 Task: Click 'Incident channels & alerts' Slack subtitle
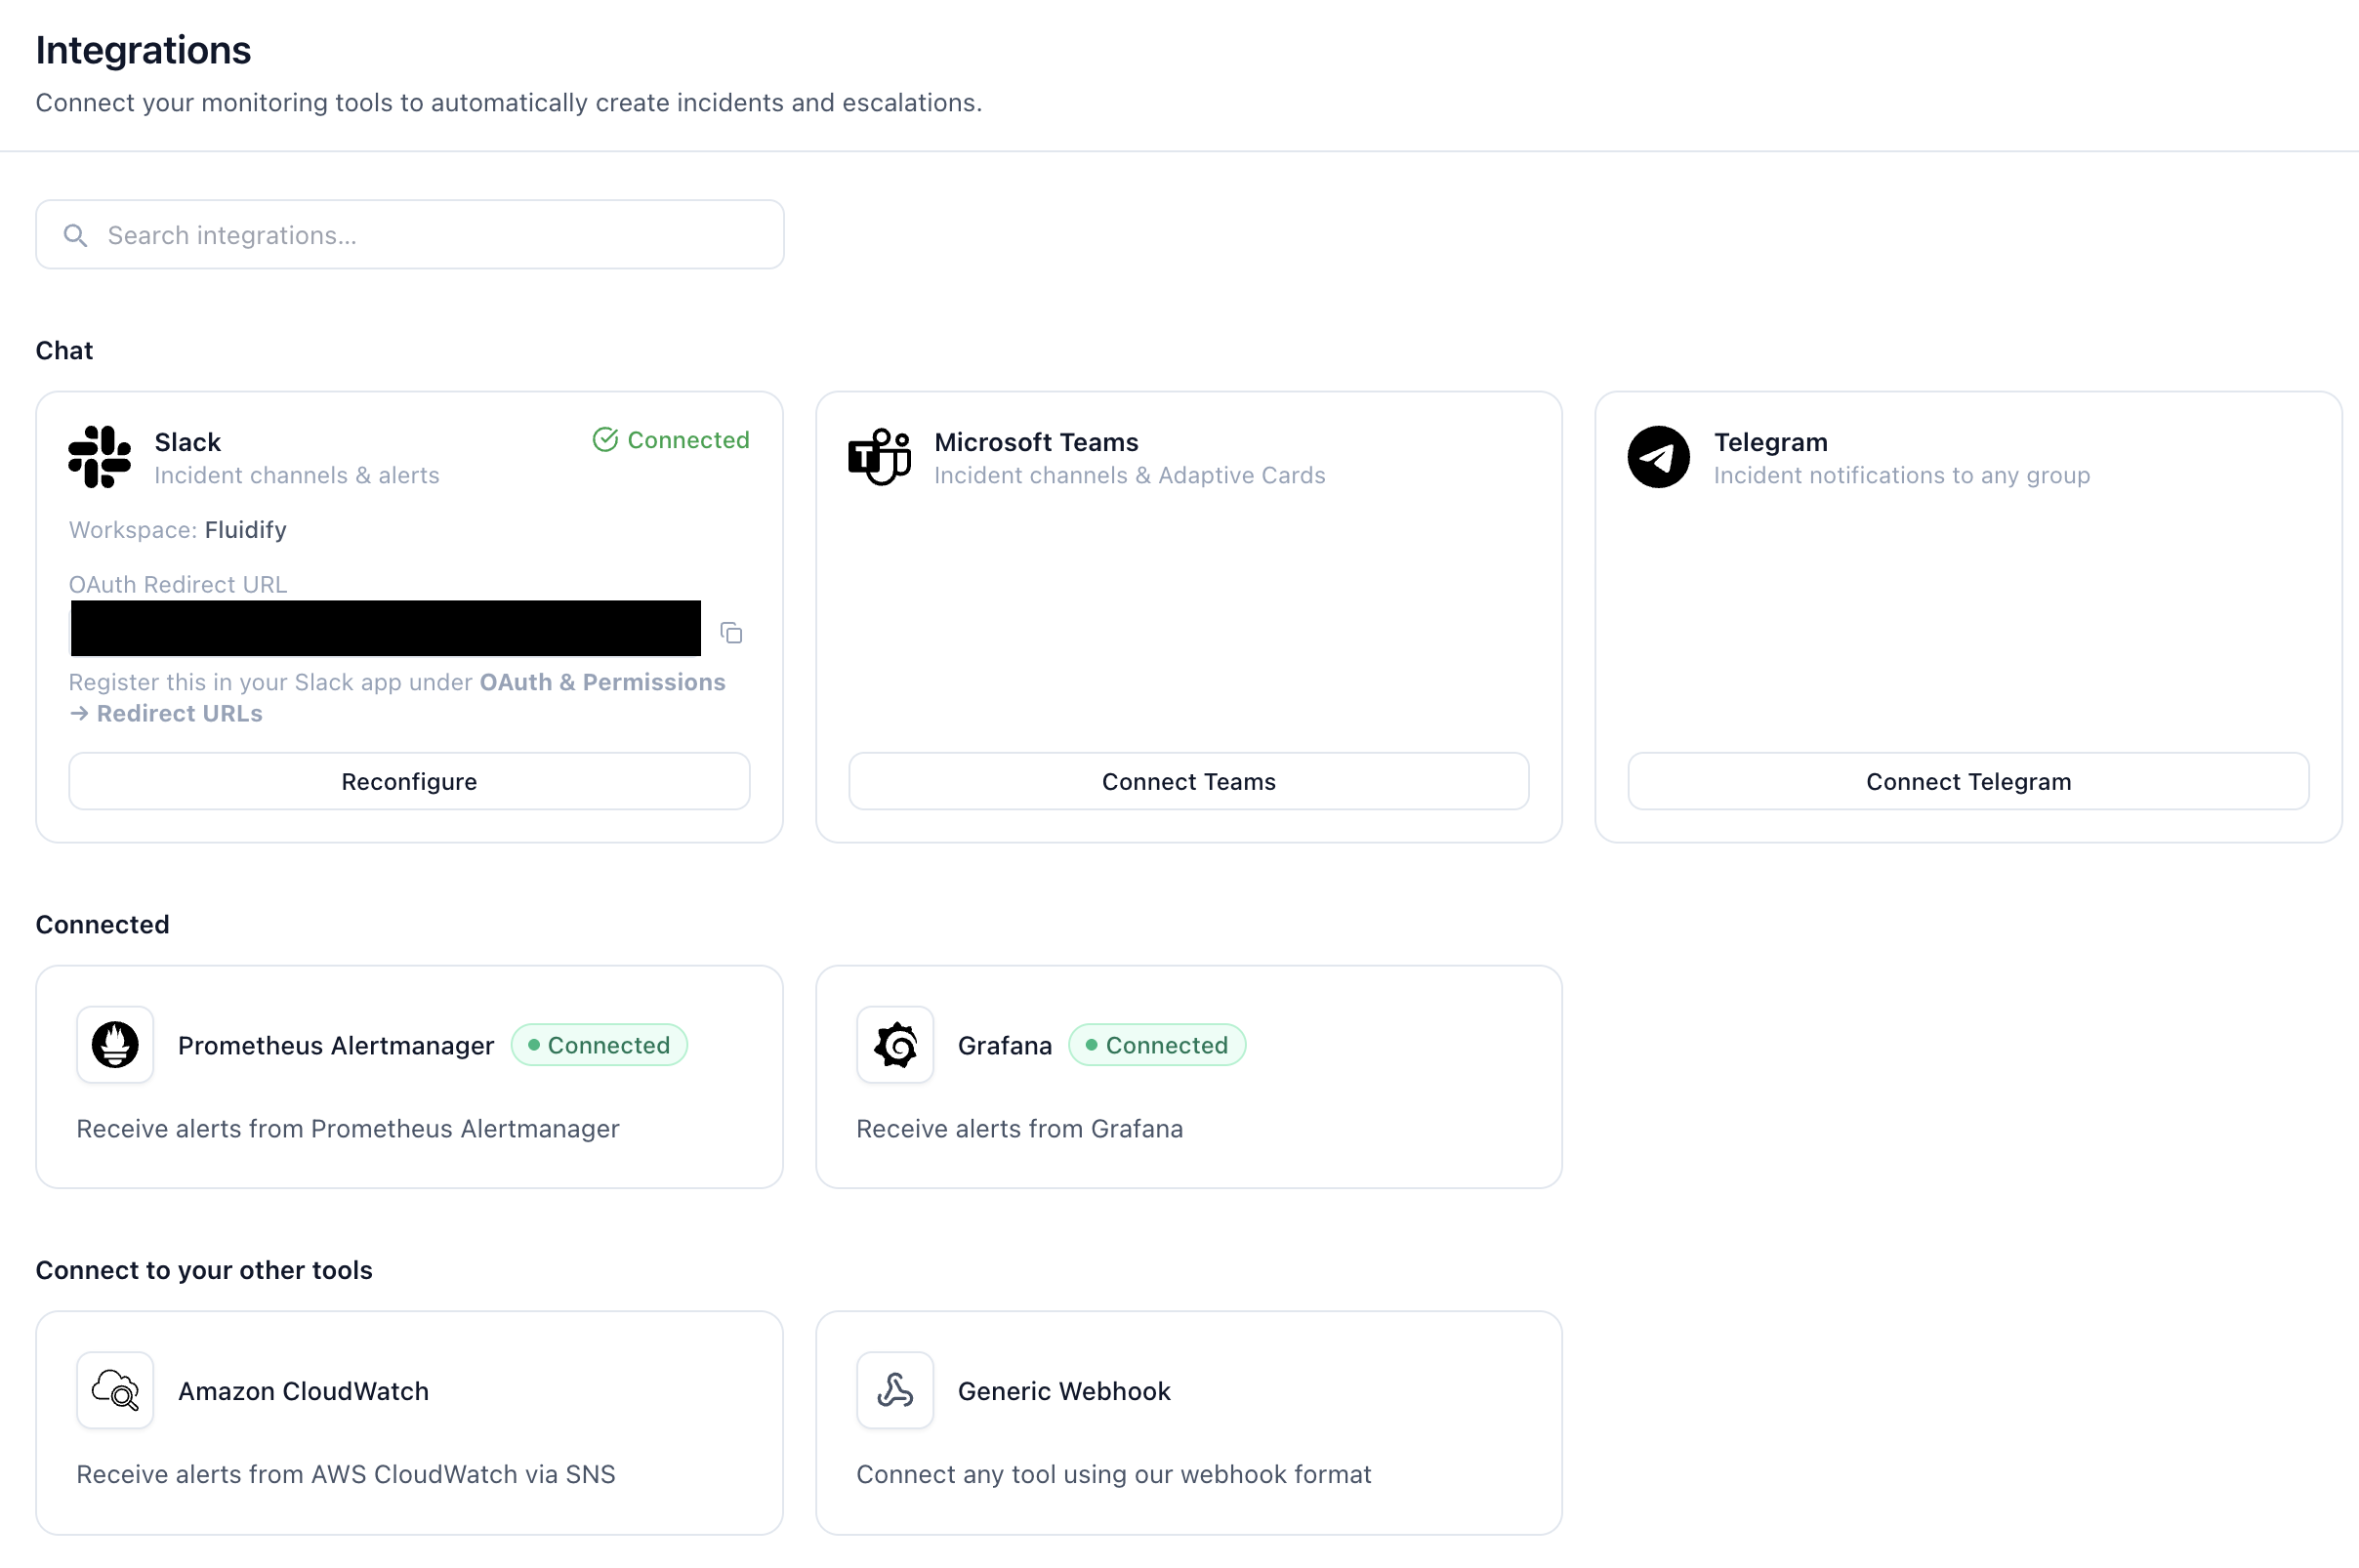(296, 475)
